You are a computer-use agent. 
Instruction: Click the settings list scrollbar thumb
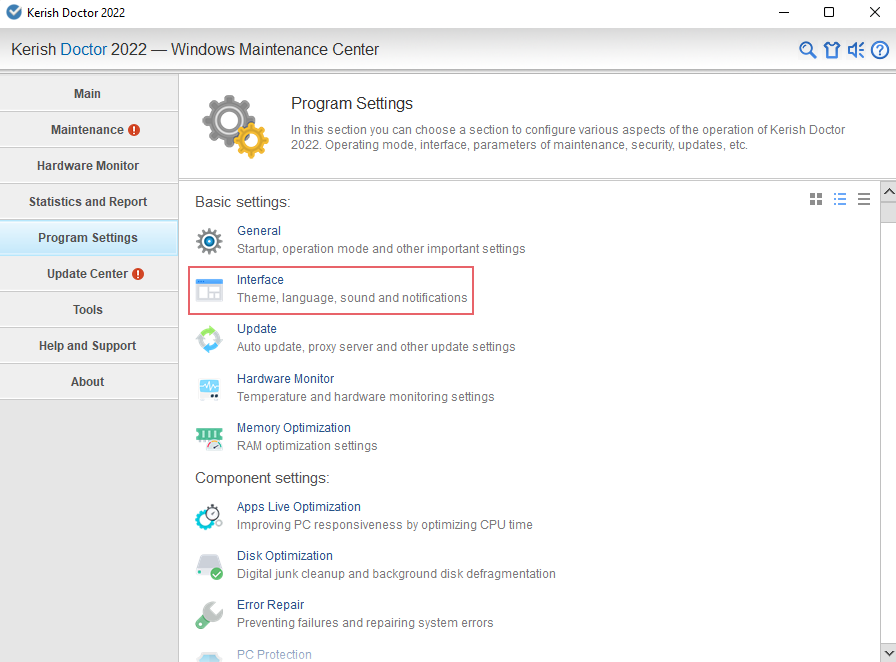(889, 212)
